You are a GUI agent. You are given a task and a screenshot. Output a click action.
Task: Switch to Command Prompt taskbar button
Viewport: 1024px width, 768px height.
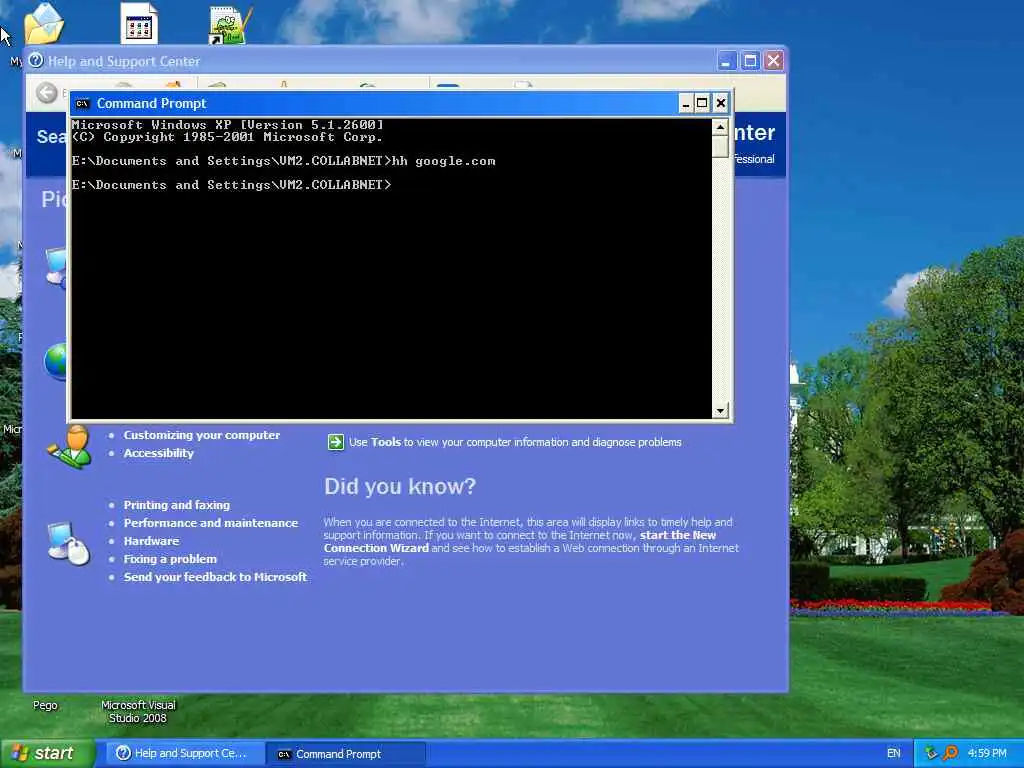point(346,754)
